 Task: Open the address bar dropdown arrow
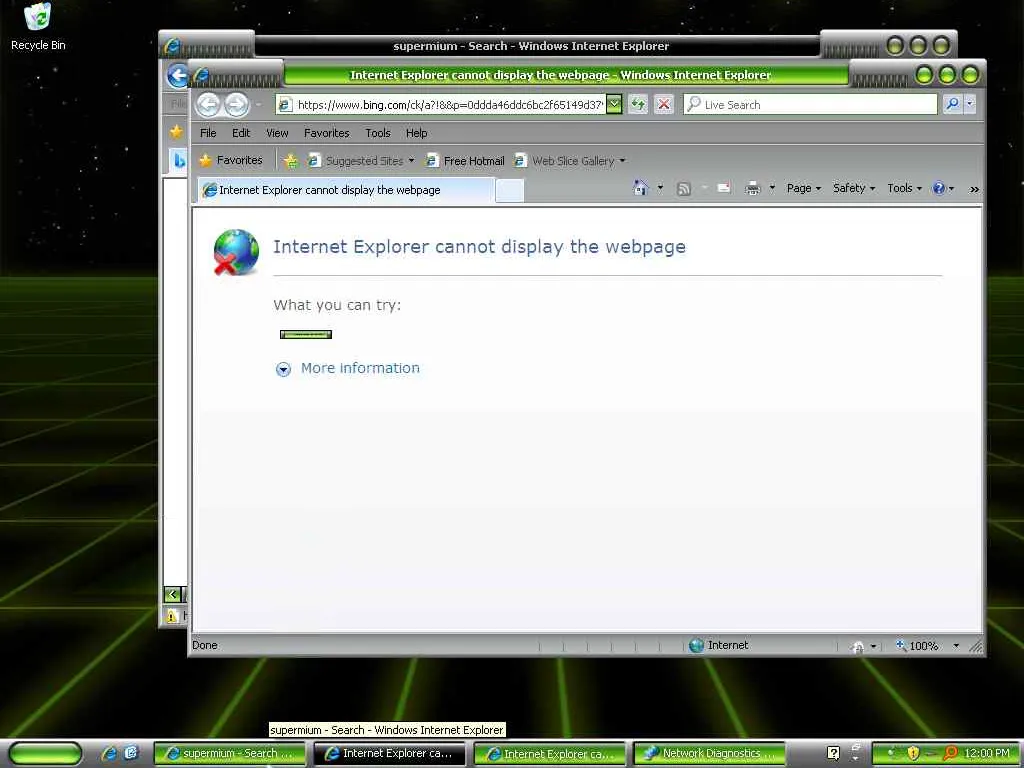click(614, 104)
